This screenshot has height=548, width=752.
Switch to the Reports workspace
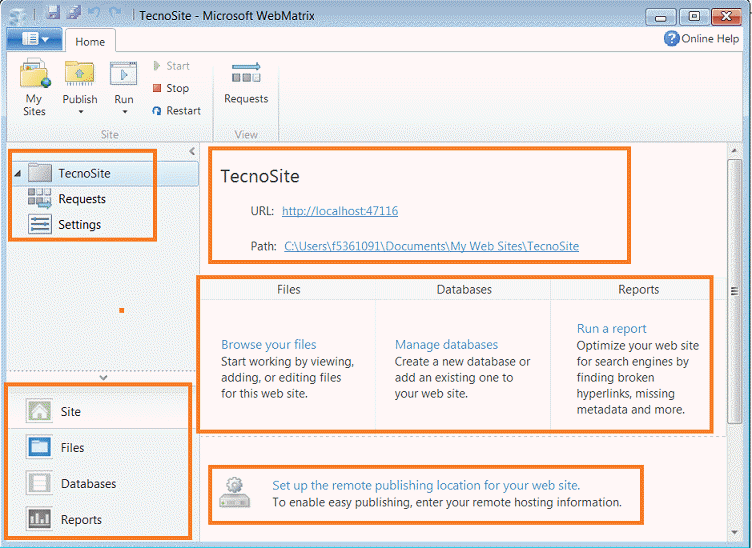point(98,519)
